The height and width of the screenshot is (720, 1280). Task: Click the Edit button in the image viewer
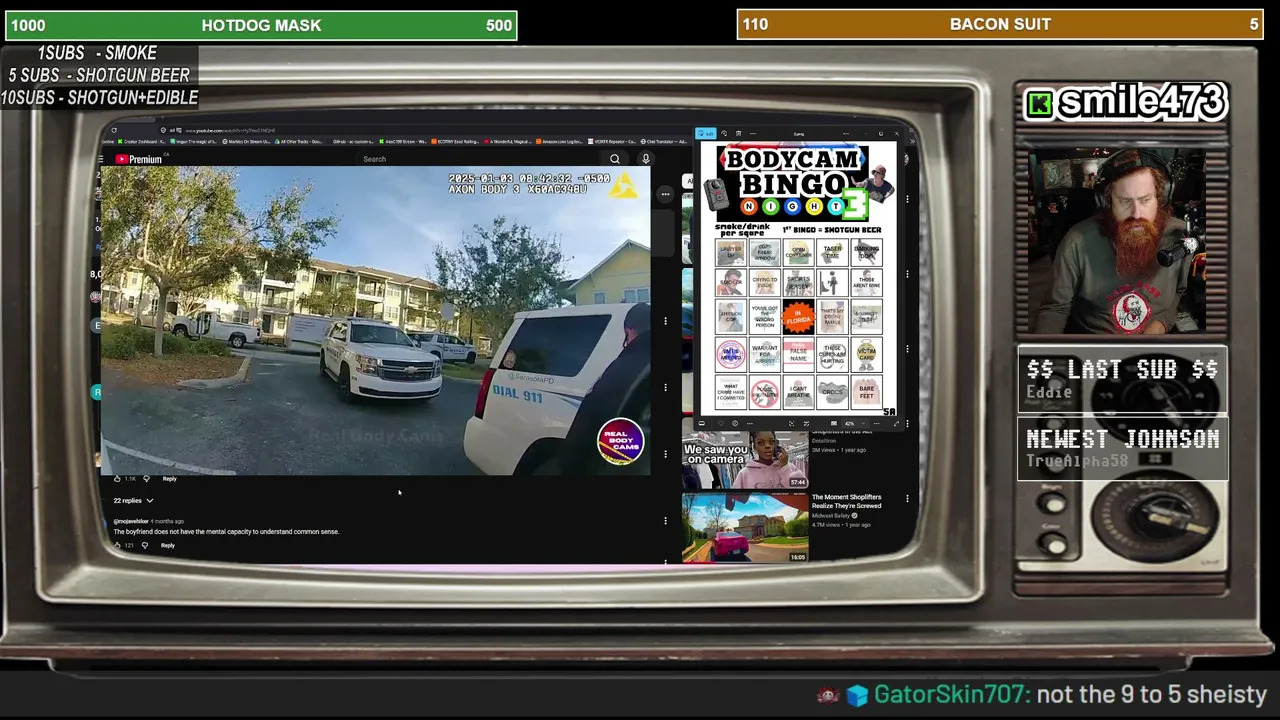coord(706,133)
